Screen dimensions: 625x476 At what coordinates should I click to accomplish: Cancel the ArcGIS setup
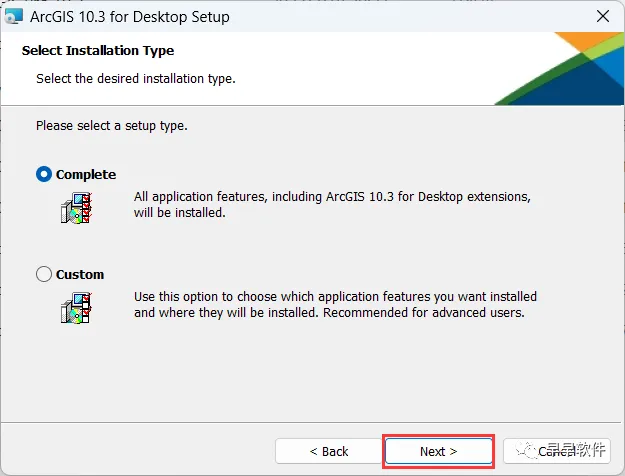[x=556, y=451]
